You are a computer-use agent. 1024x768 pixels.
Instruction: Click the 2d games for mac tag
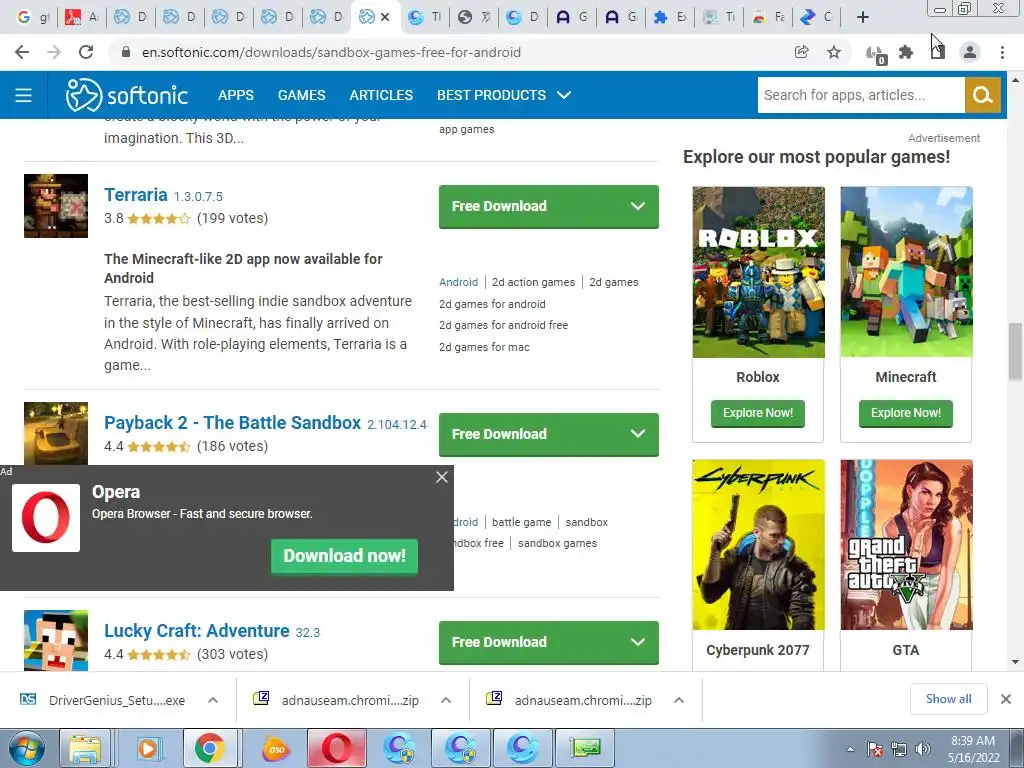[485, 347]
